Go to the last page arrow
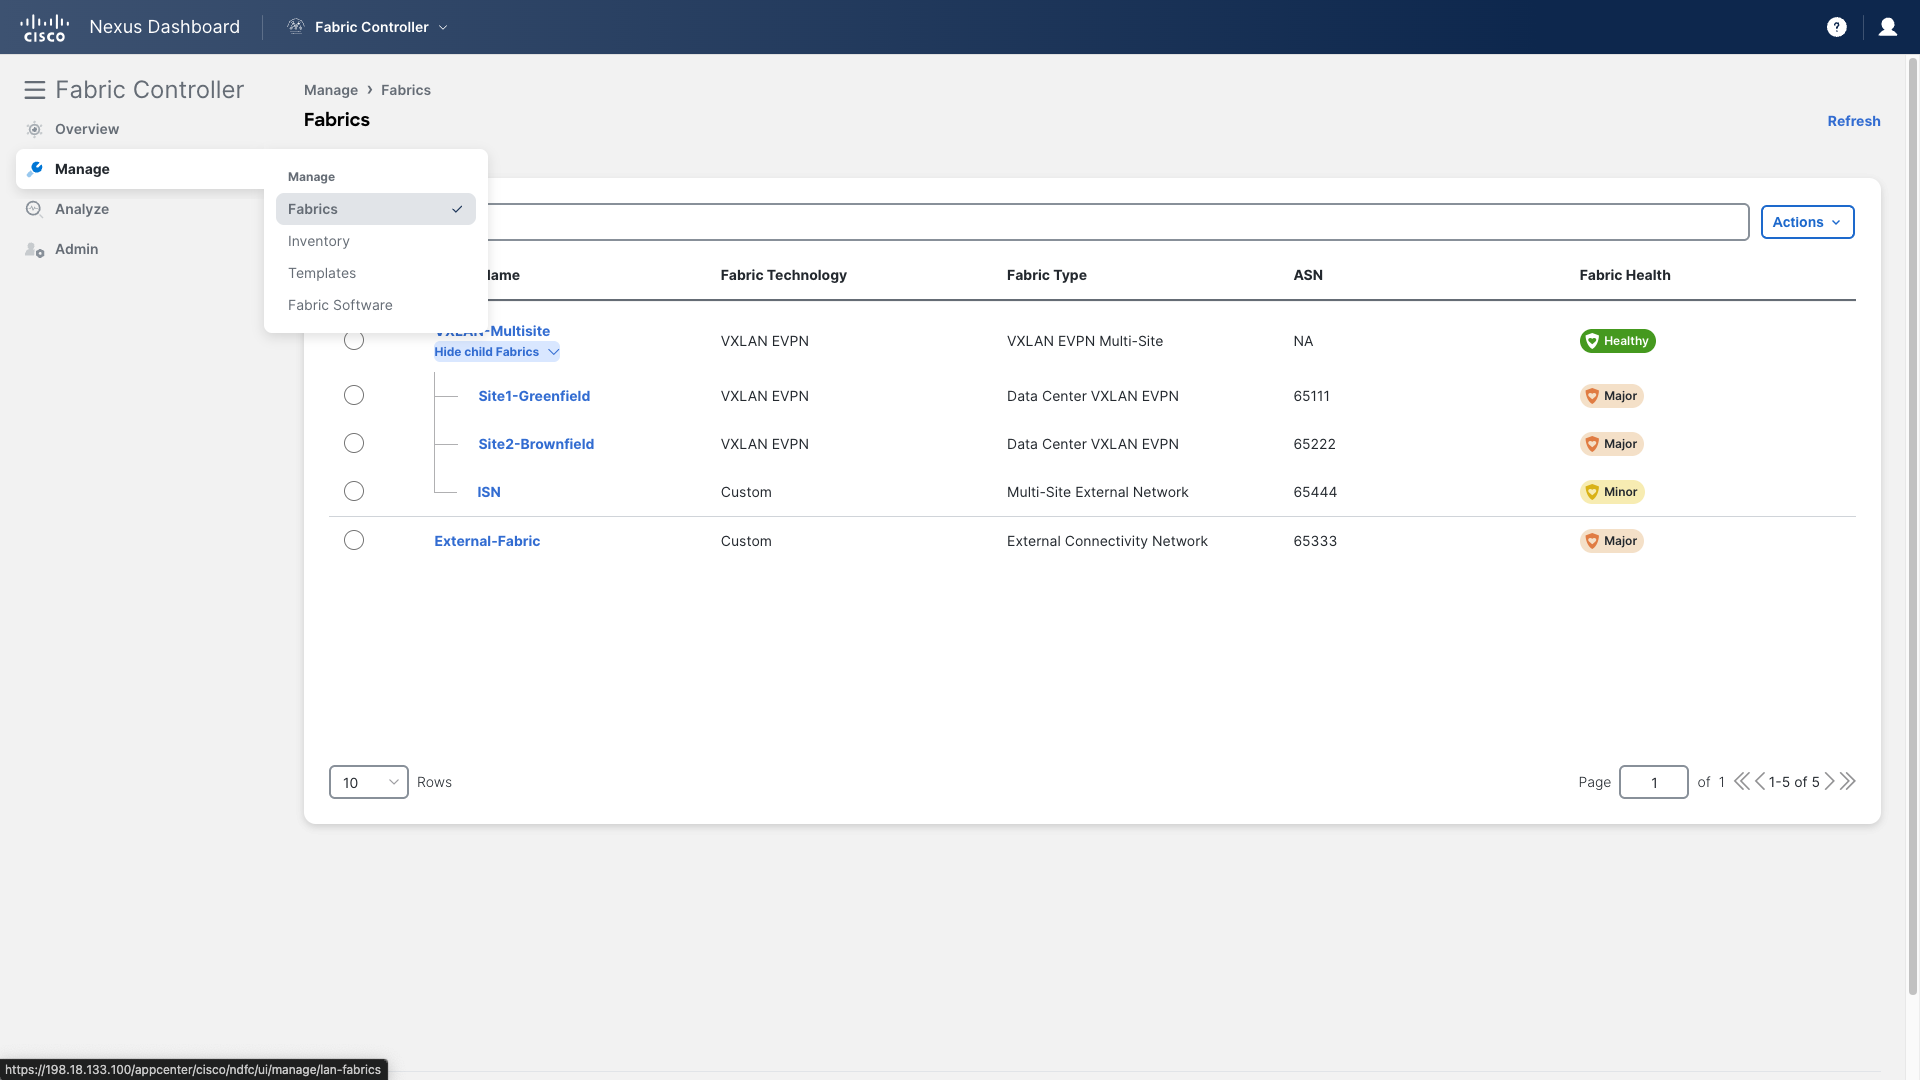 pyautogui.click(x=1848, y=782)
